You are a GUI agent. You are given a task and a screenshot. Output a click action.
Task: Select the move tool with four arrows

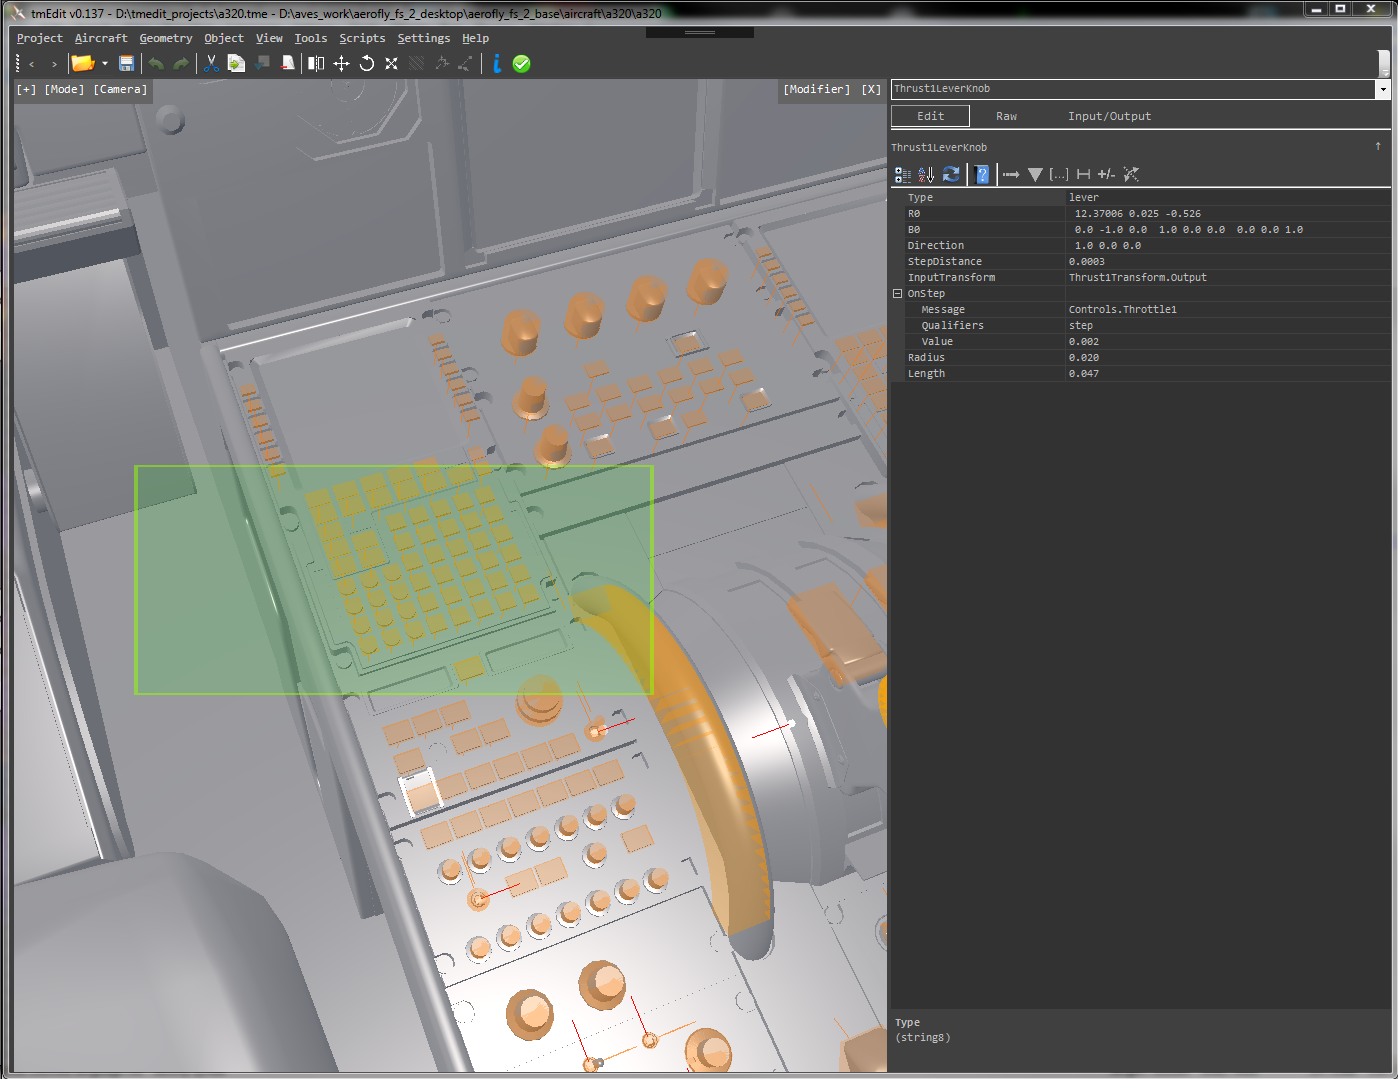pyautogui.click(x=341, y=64)
